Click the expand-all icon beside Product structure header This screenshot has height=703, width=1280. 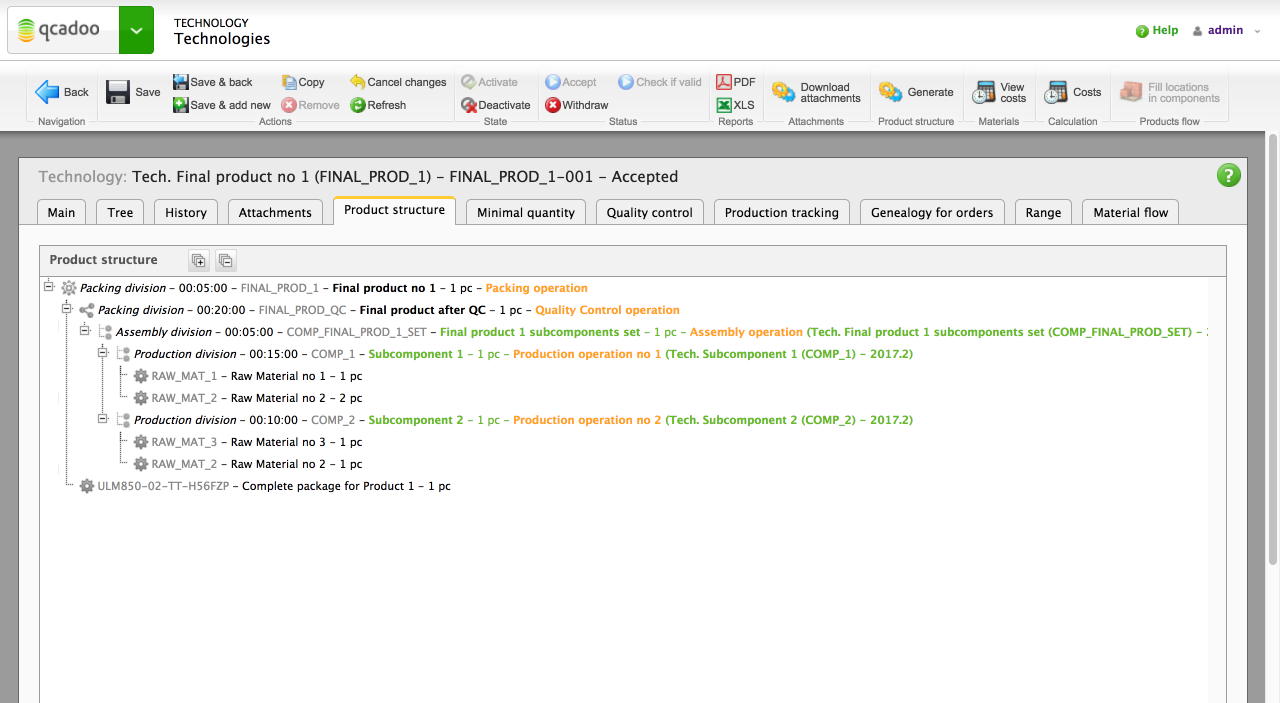(x=198, y=260)
